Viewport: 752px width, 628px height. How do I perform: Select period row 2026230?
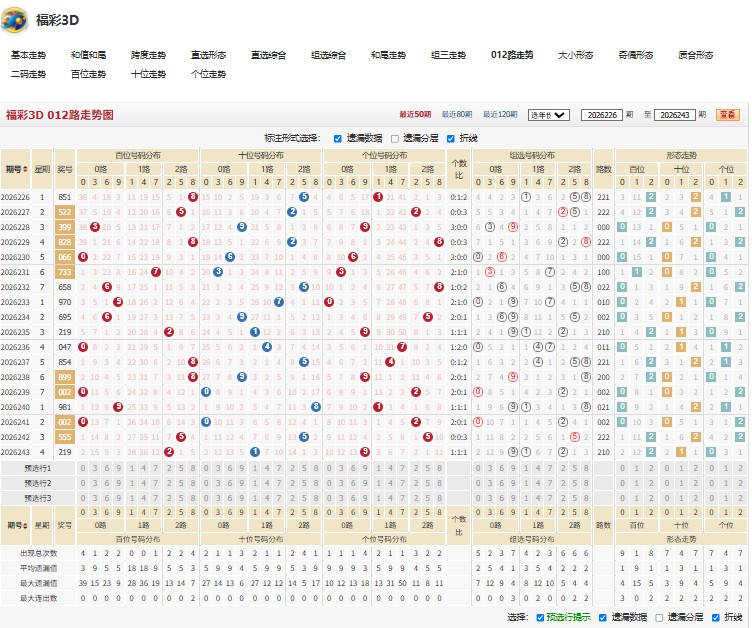15,257
